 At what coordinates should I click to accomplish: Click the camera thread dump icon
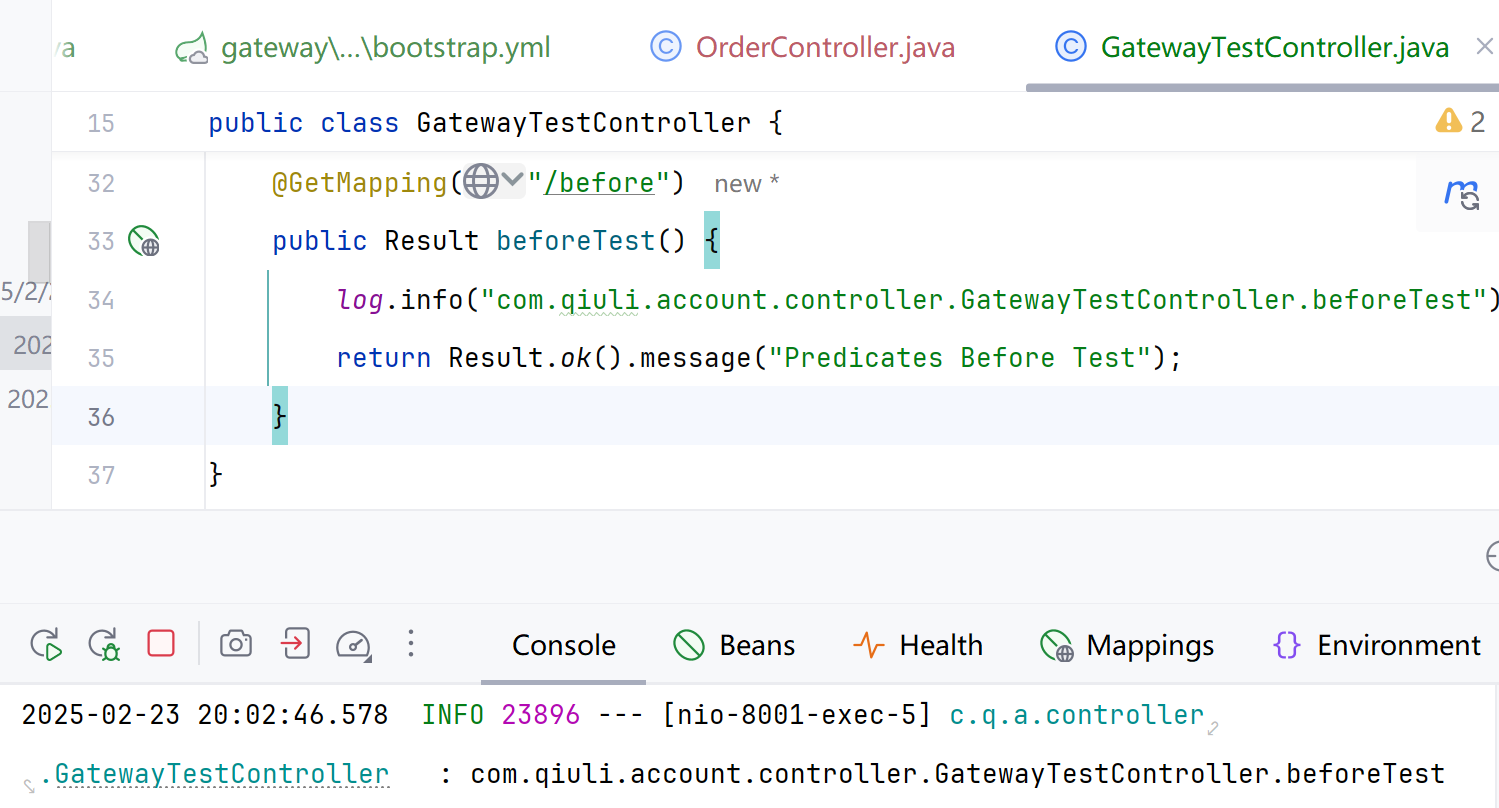coord(236,644)
